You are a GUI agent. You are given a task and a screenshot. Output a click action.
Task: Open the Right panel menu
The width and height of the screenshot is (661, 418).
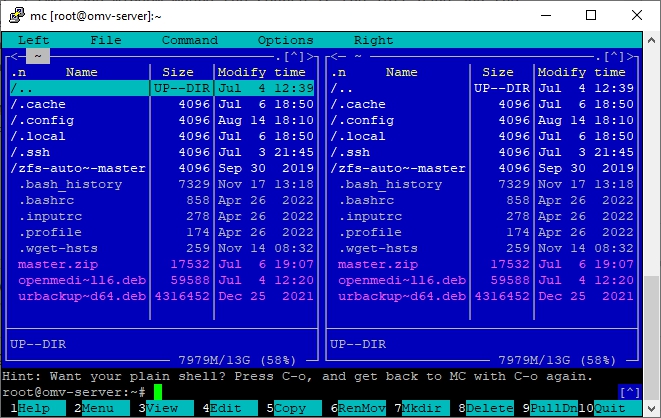(x=373, y=40)
